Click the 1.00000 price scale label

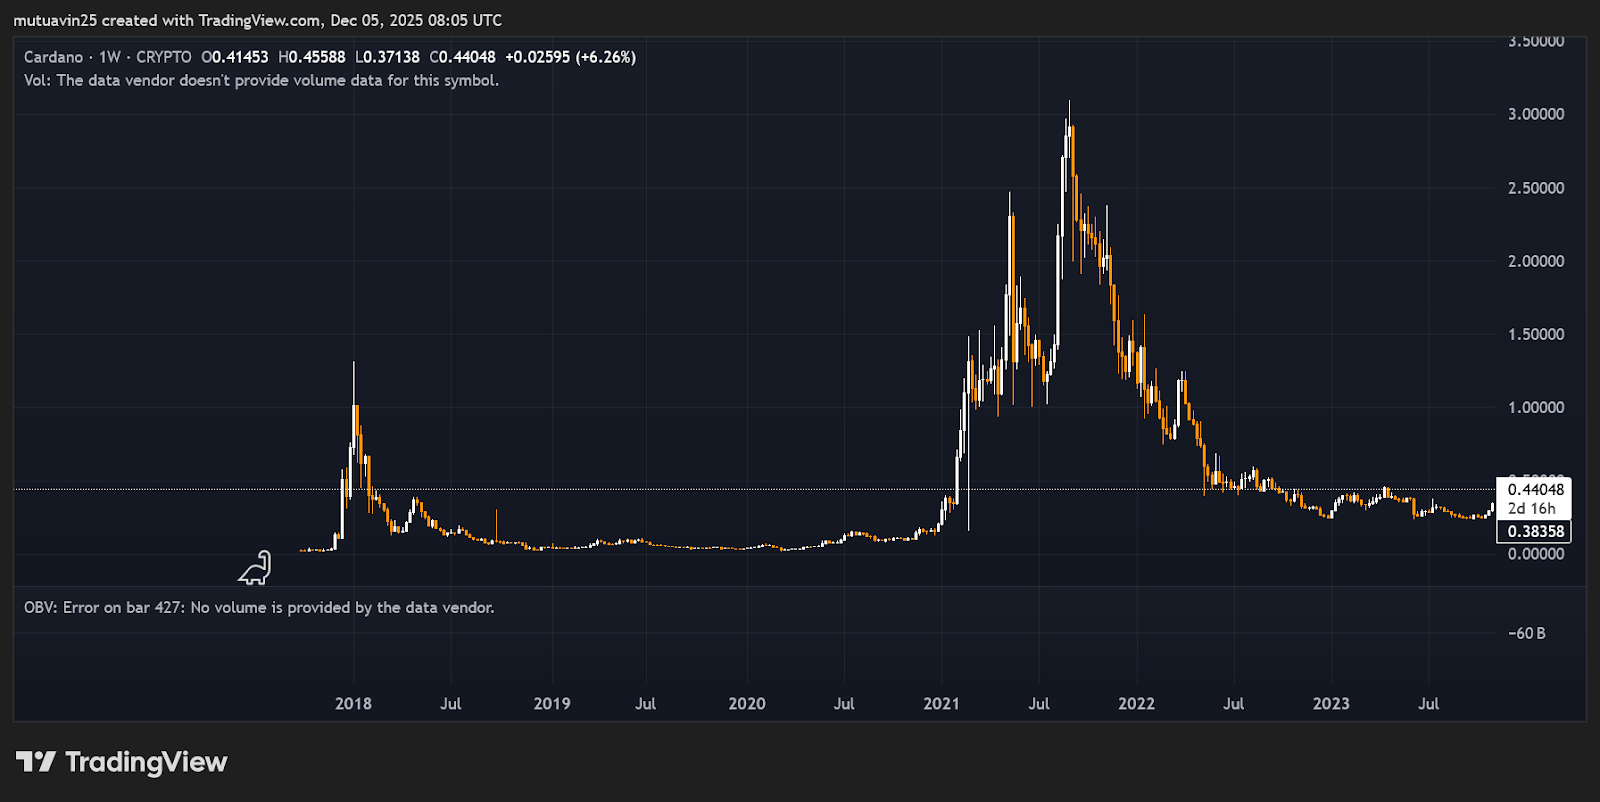click(1536, 407)
